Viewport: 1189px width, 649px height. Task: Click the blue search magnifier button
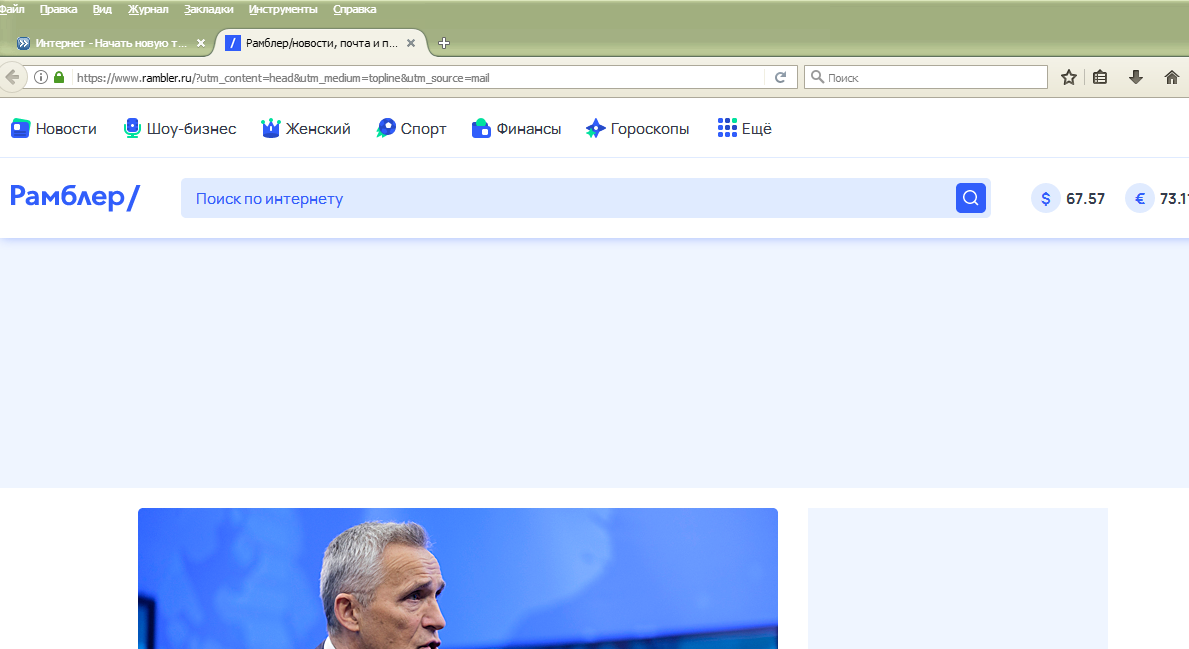[971, 198]
